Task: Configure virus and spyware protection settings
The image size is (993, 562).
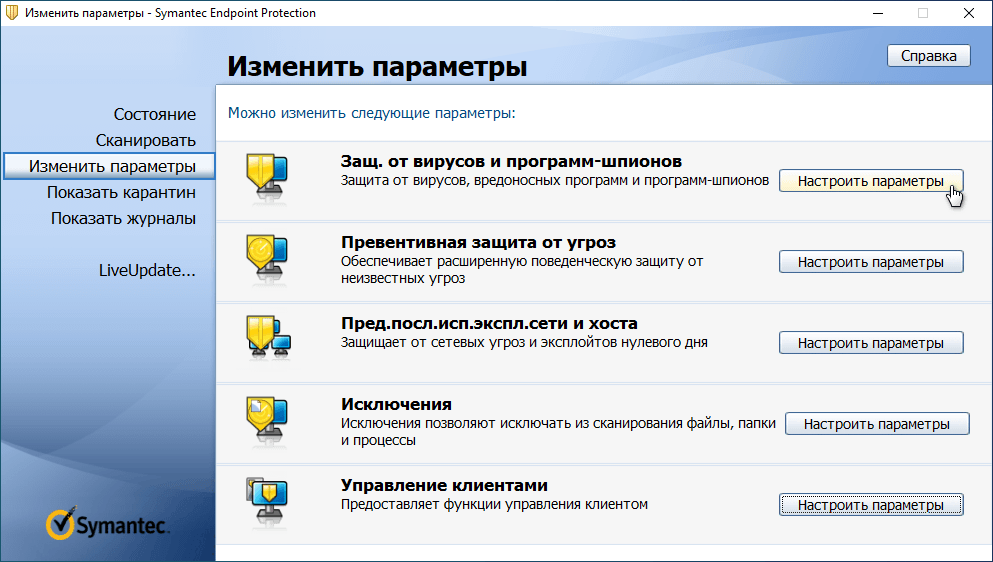Action: pyautogui.click(x=871, y=181)
